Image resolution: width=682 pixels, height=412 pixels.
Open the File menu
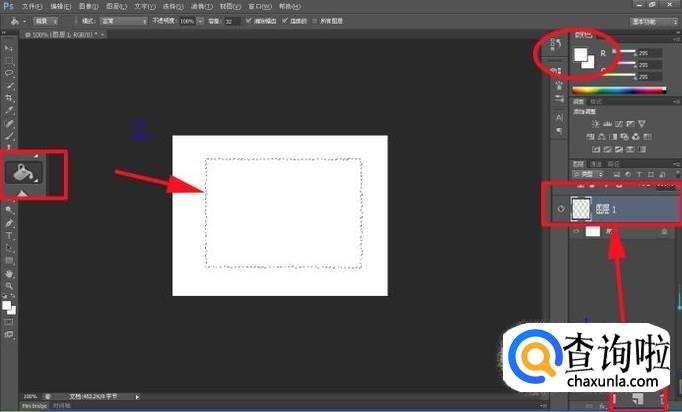coord(32,7)
